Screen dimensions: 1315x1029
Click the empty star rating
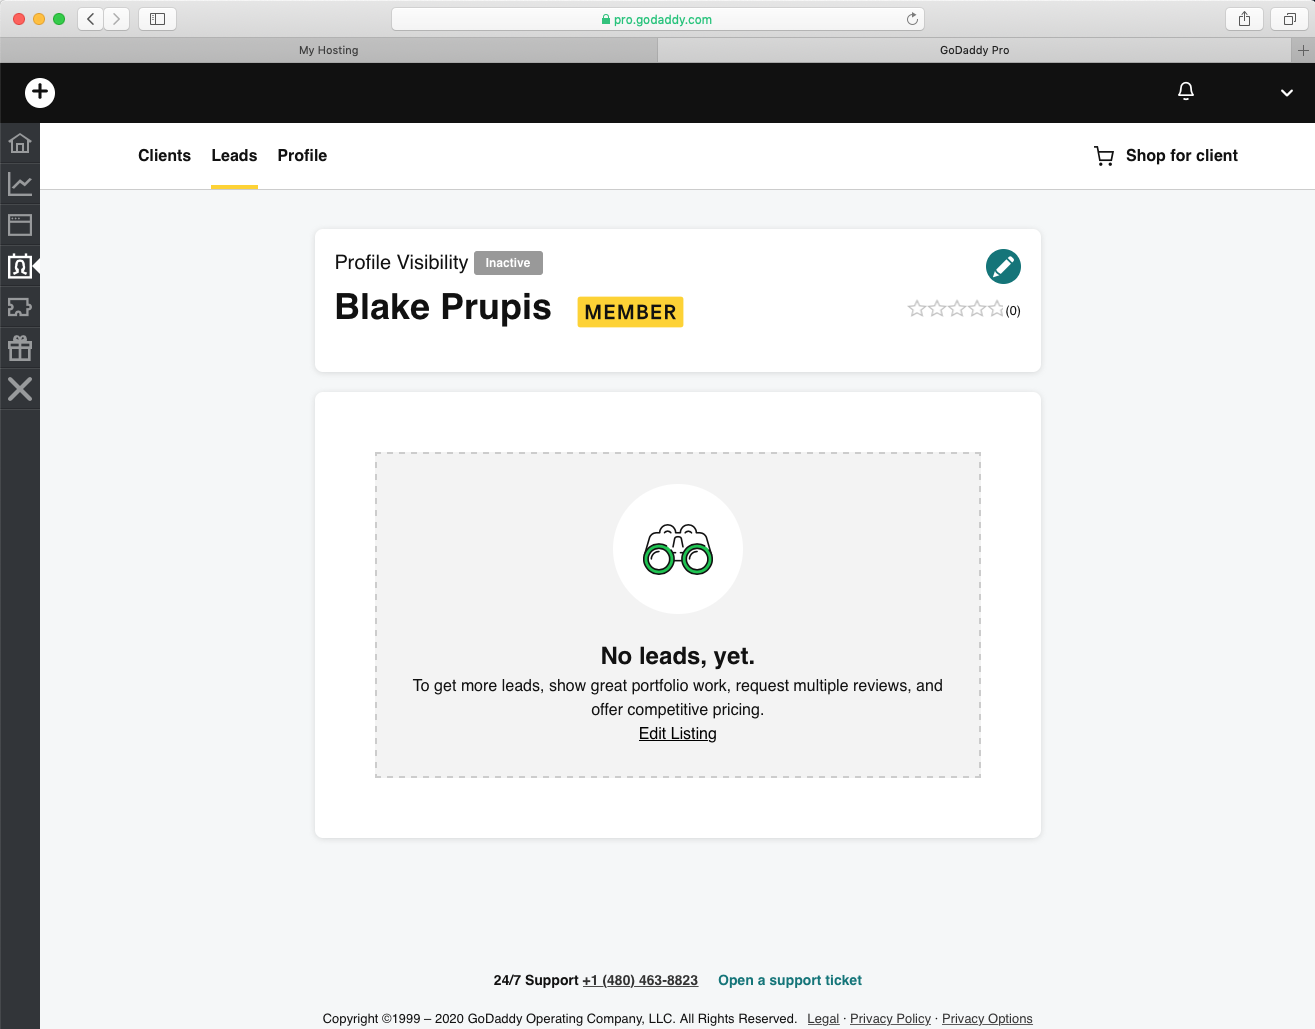[x=956, y=309]
